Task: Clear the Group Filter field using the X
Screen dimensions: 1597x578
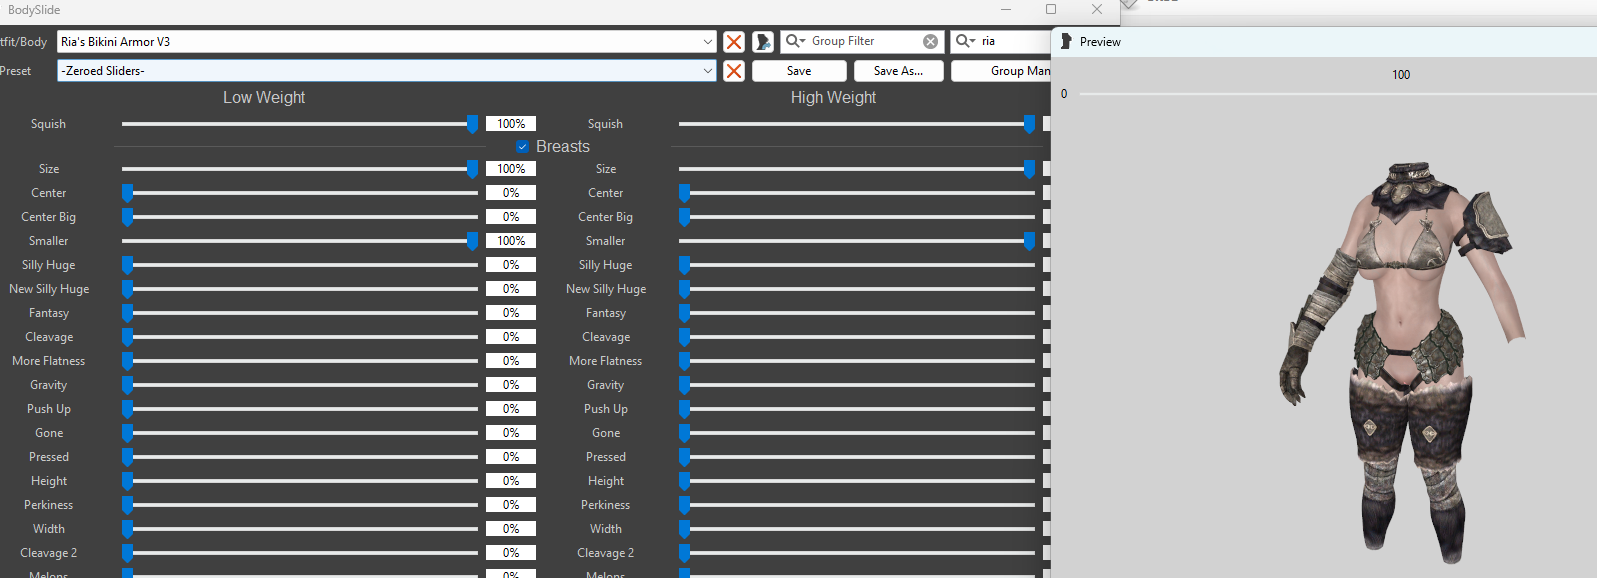Action: click(931, 42)
